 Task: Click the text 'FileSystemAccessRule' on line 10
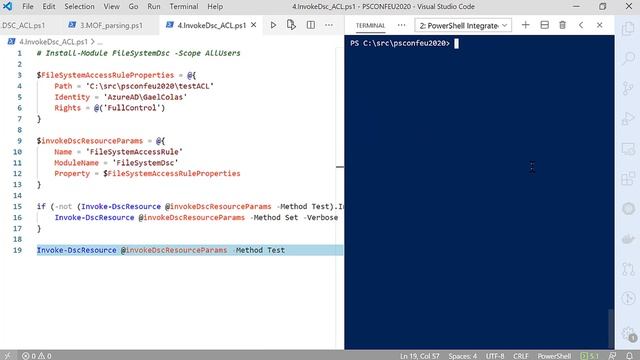[134, 152]
